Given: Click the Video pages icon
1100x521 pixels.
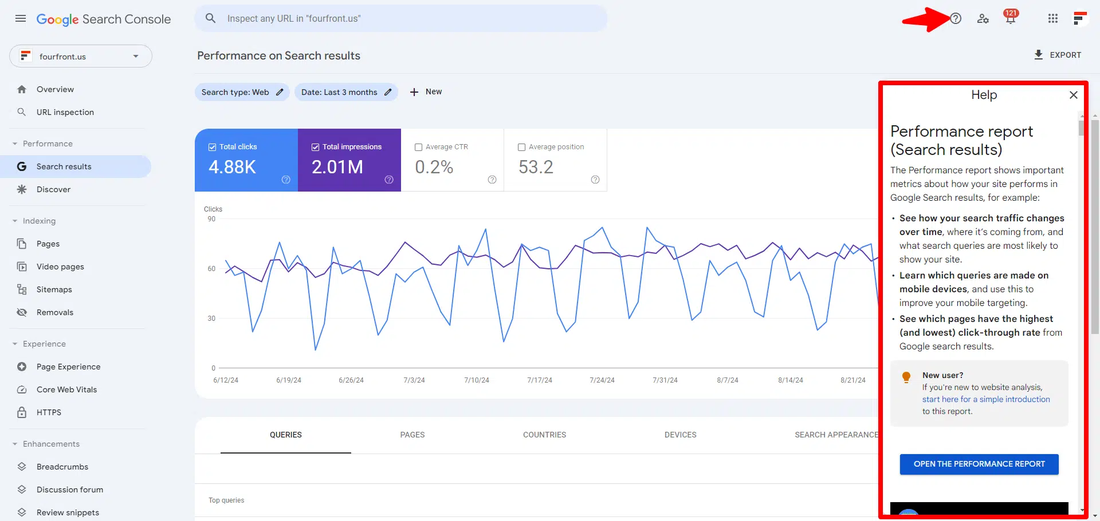Looking at the screenshot, I should (22, 266).
